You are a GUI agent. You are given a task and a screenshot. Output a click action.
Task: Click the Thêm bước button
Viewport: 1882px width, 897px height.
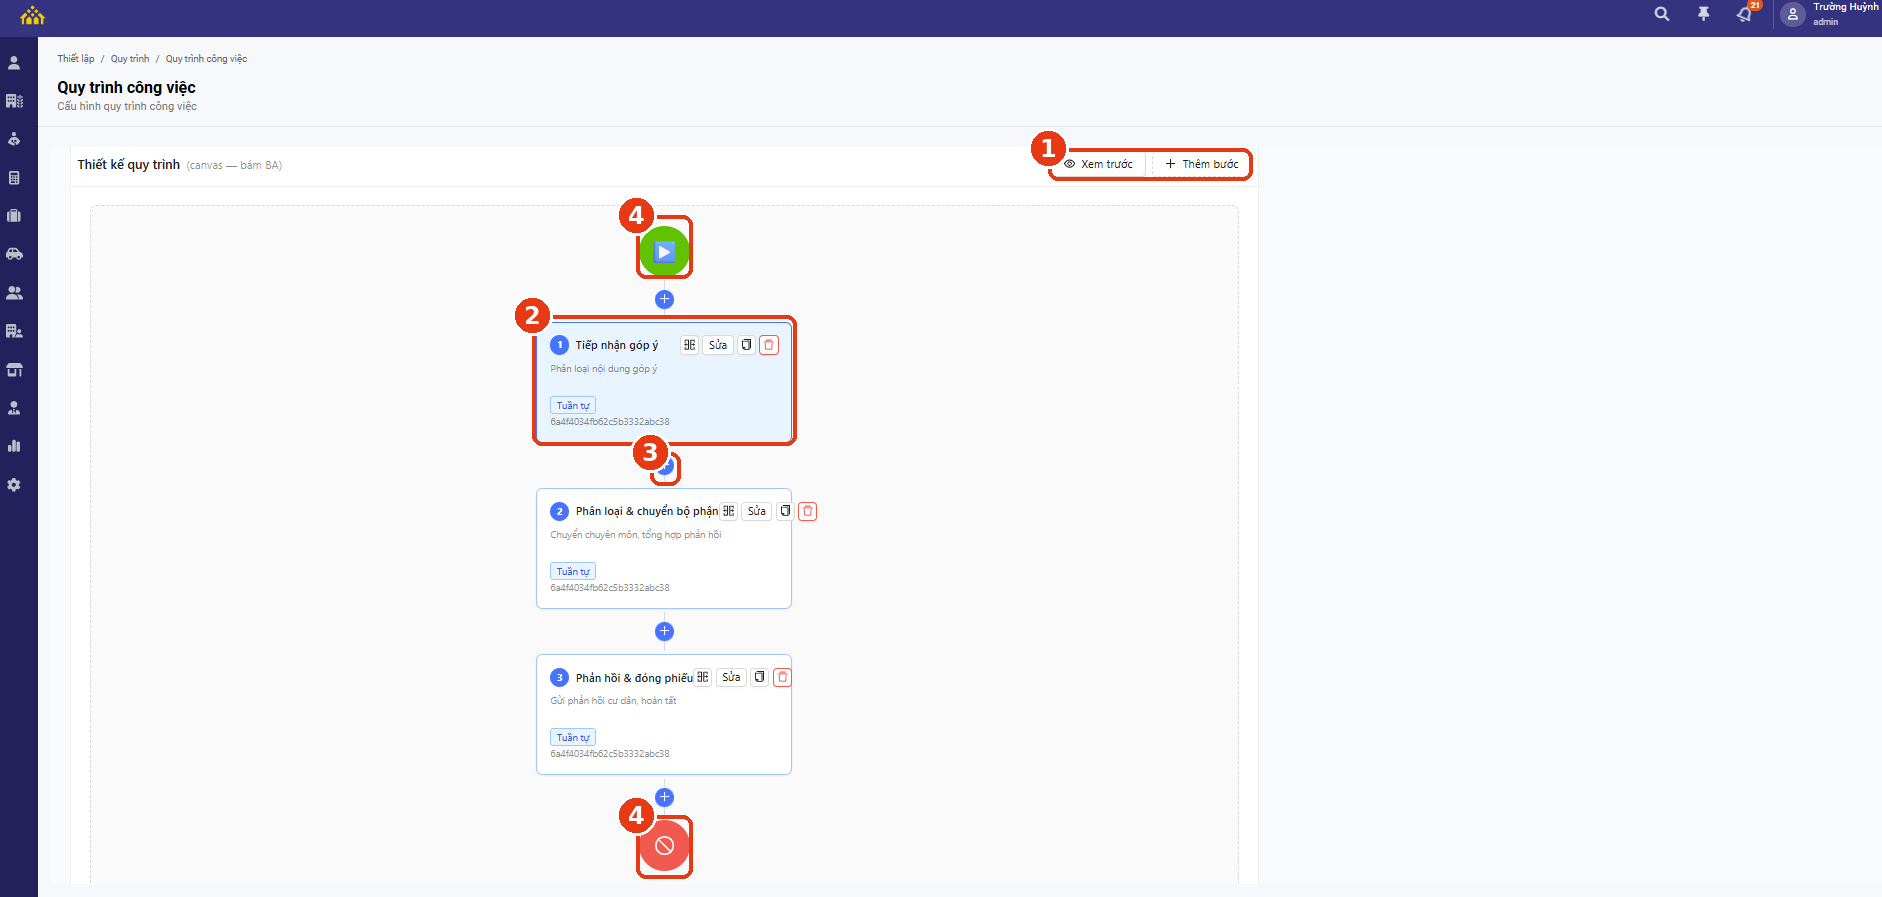click(x=1201, y=164)
